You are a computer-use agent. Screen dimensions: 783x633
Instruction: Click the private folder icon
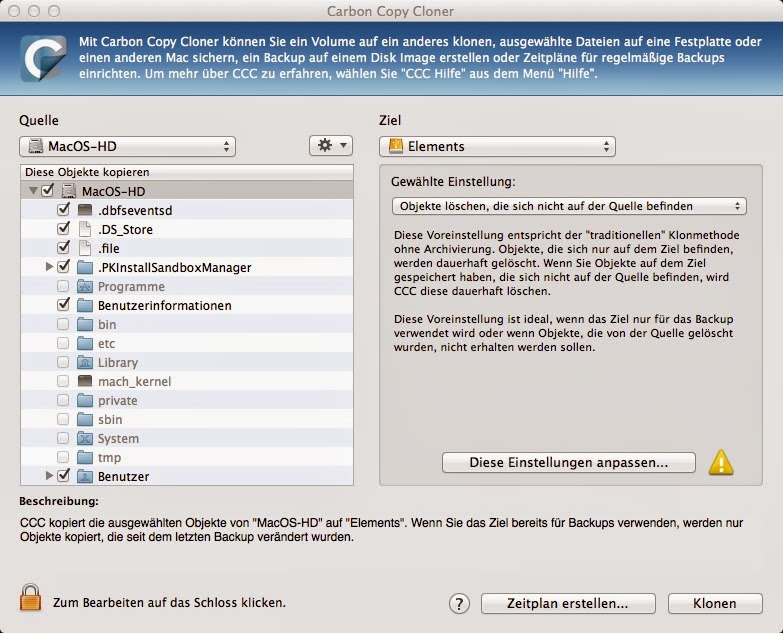85,400
